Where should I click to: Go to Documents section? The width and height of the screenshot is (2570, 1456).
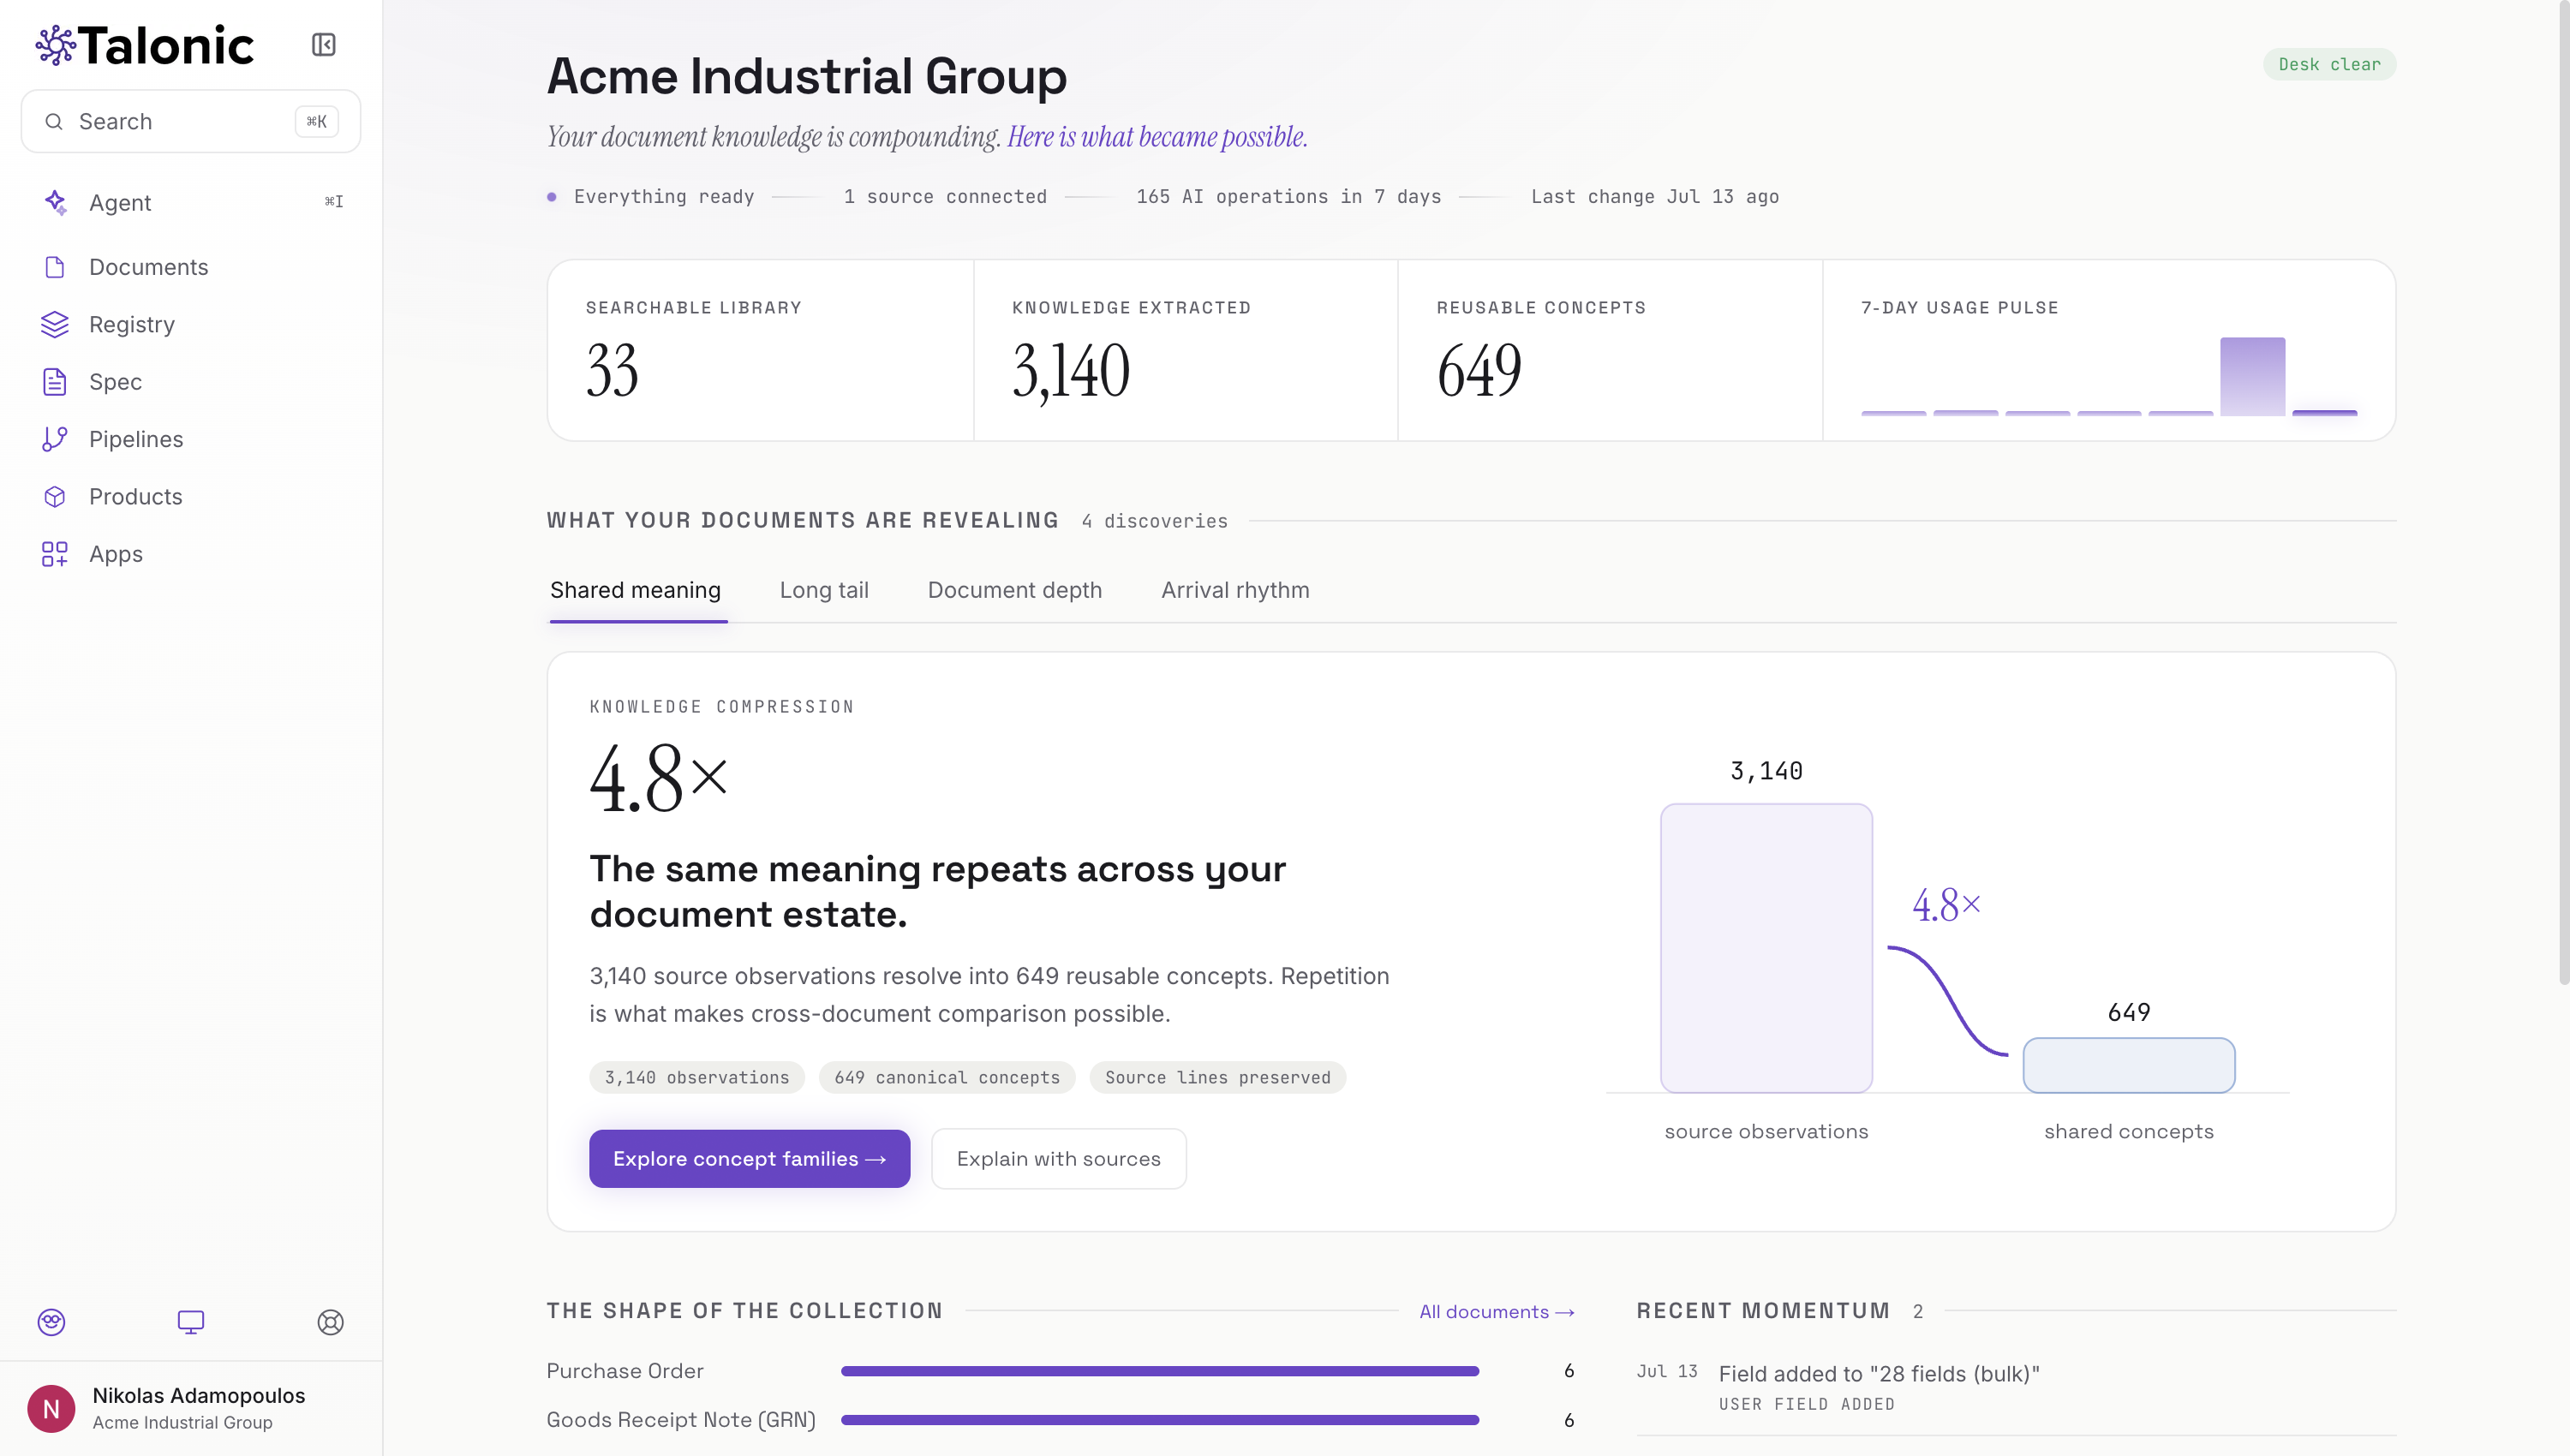[191, 267]
